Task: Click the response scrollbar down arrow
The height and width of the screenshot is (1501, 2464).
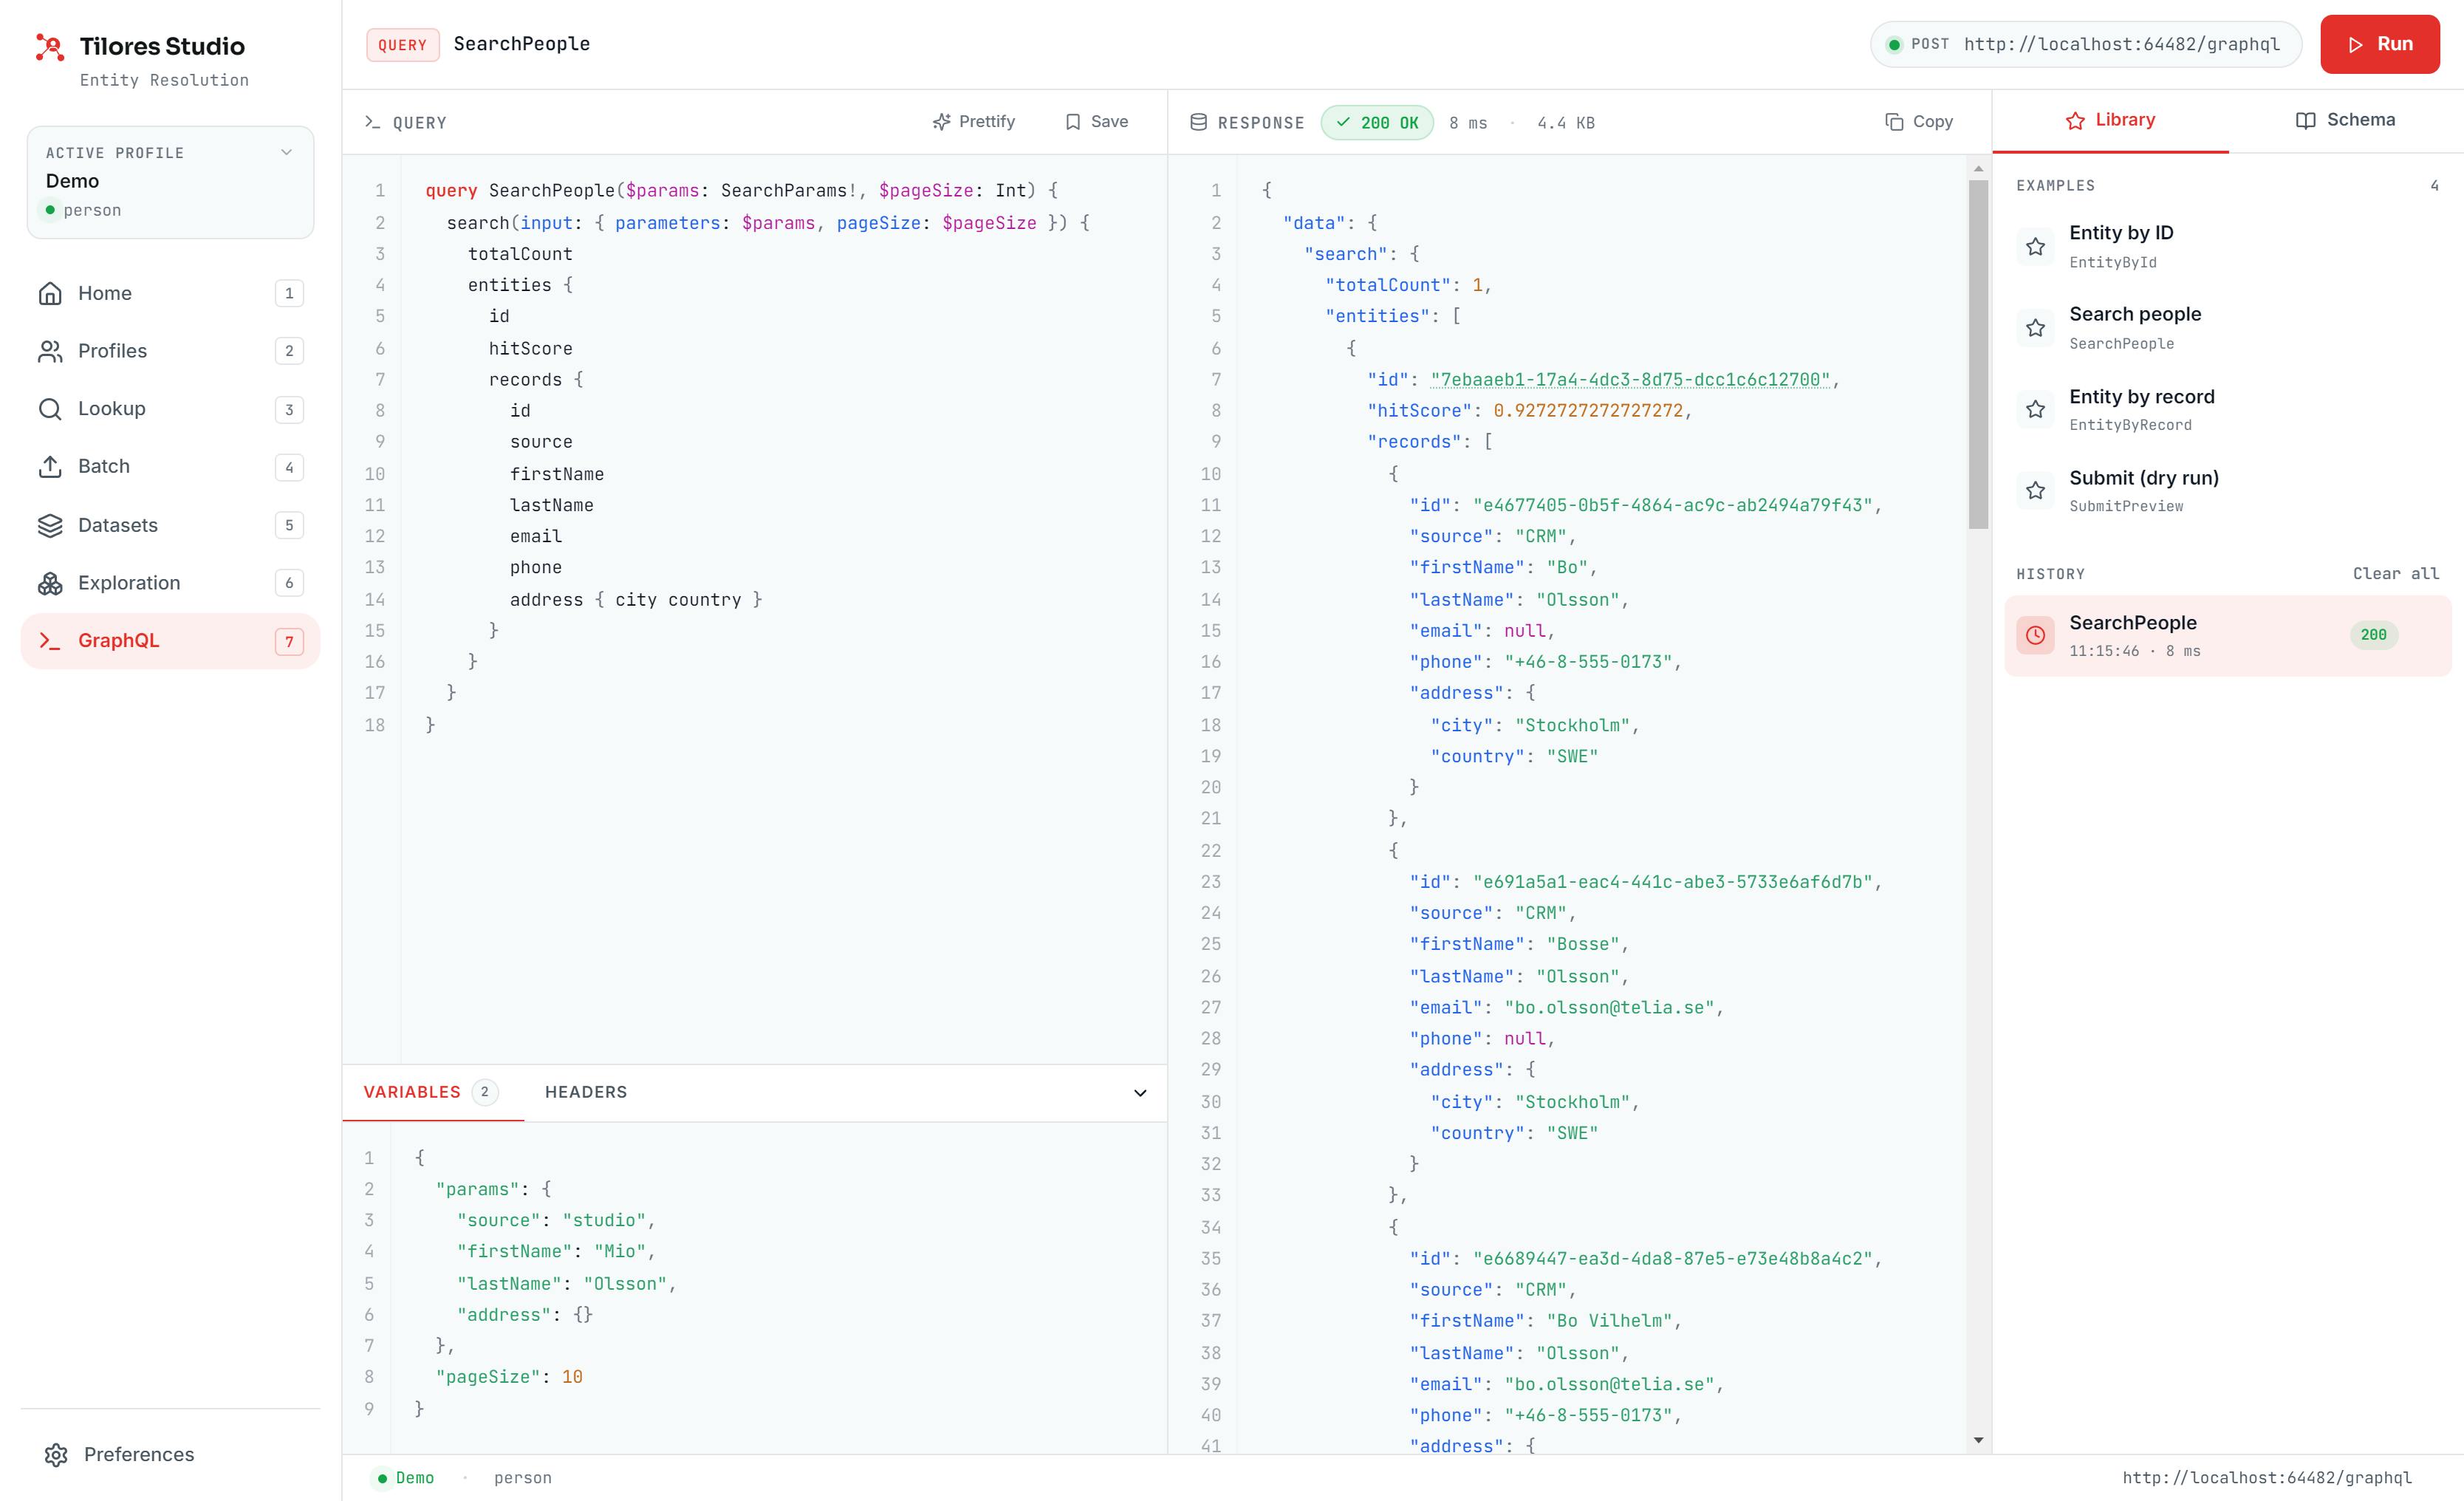Action: (x=1978, y=1440)
